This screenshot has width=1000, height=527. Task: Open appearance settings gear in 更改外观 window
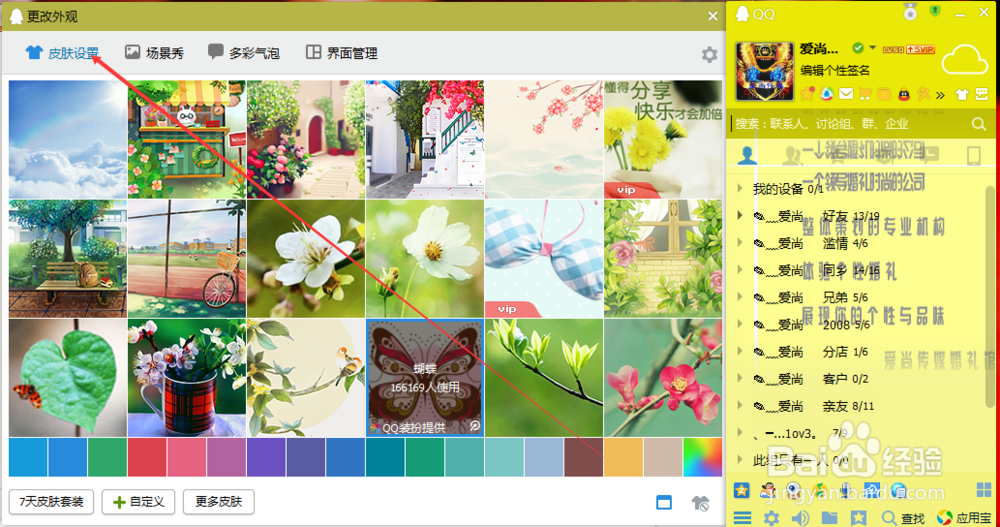pos(709,55)
